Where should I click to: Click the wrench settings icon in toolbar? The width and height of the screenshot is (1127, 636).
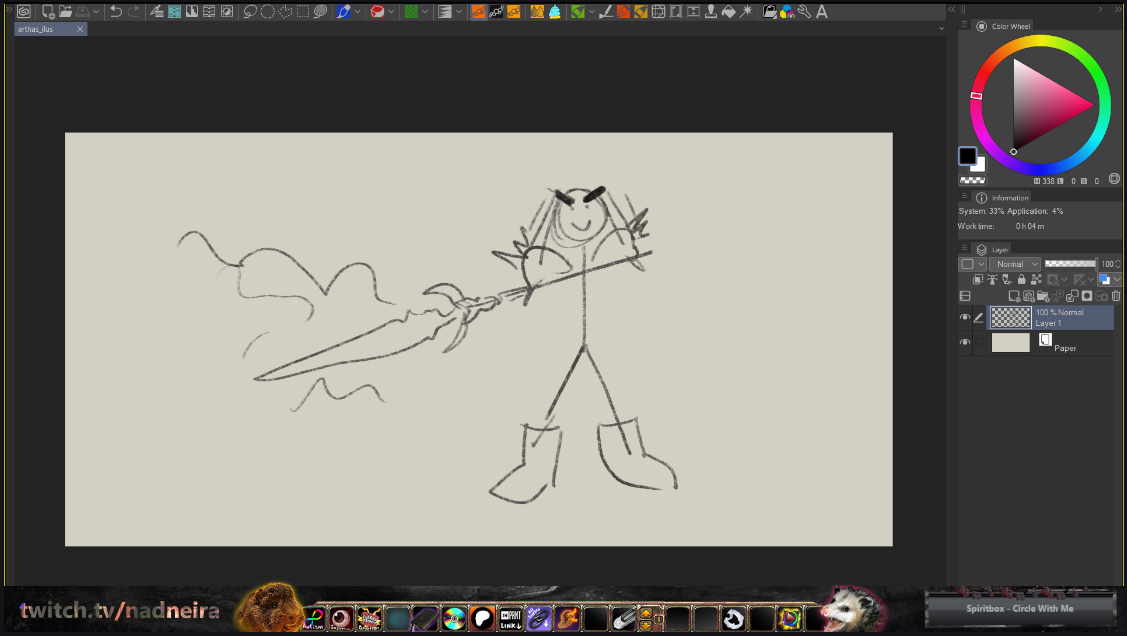tap(804, 12)
